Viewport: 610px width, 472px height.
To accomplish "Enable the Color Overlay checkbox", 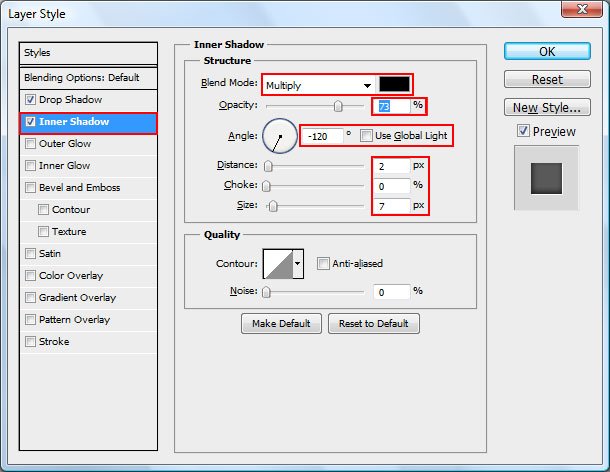I will pyautogui.click(x=30, y=275).
